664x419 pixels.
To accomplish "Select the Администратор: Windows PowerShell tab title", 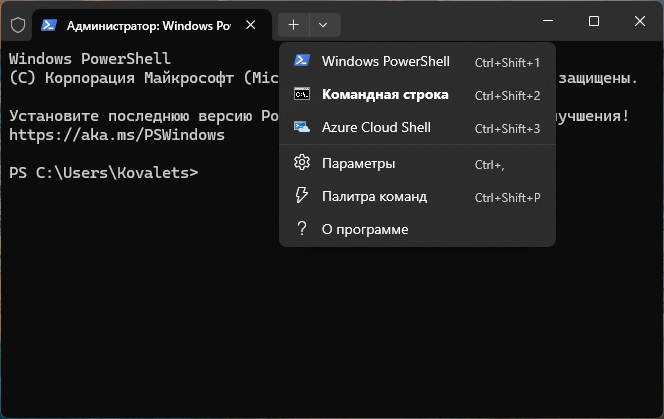I will pyautogui.click(x=148, y=24).
